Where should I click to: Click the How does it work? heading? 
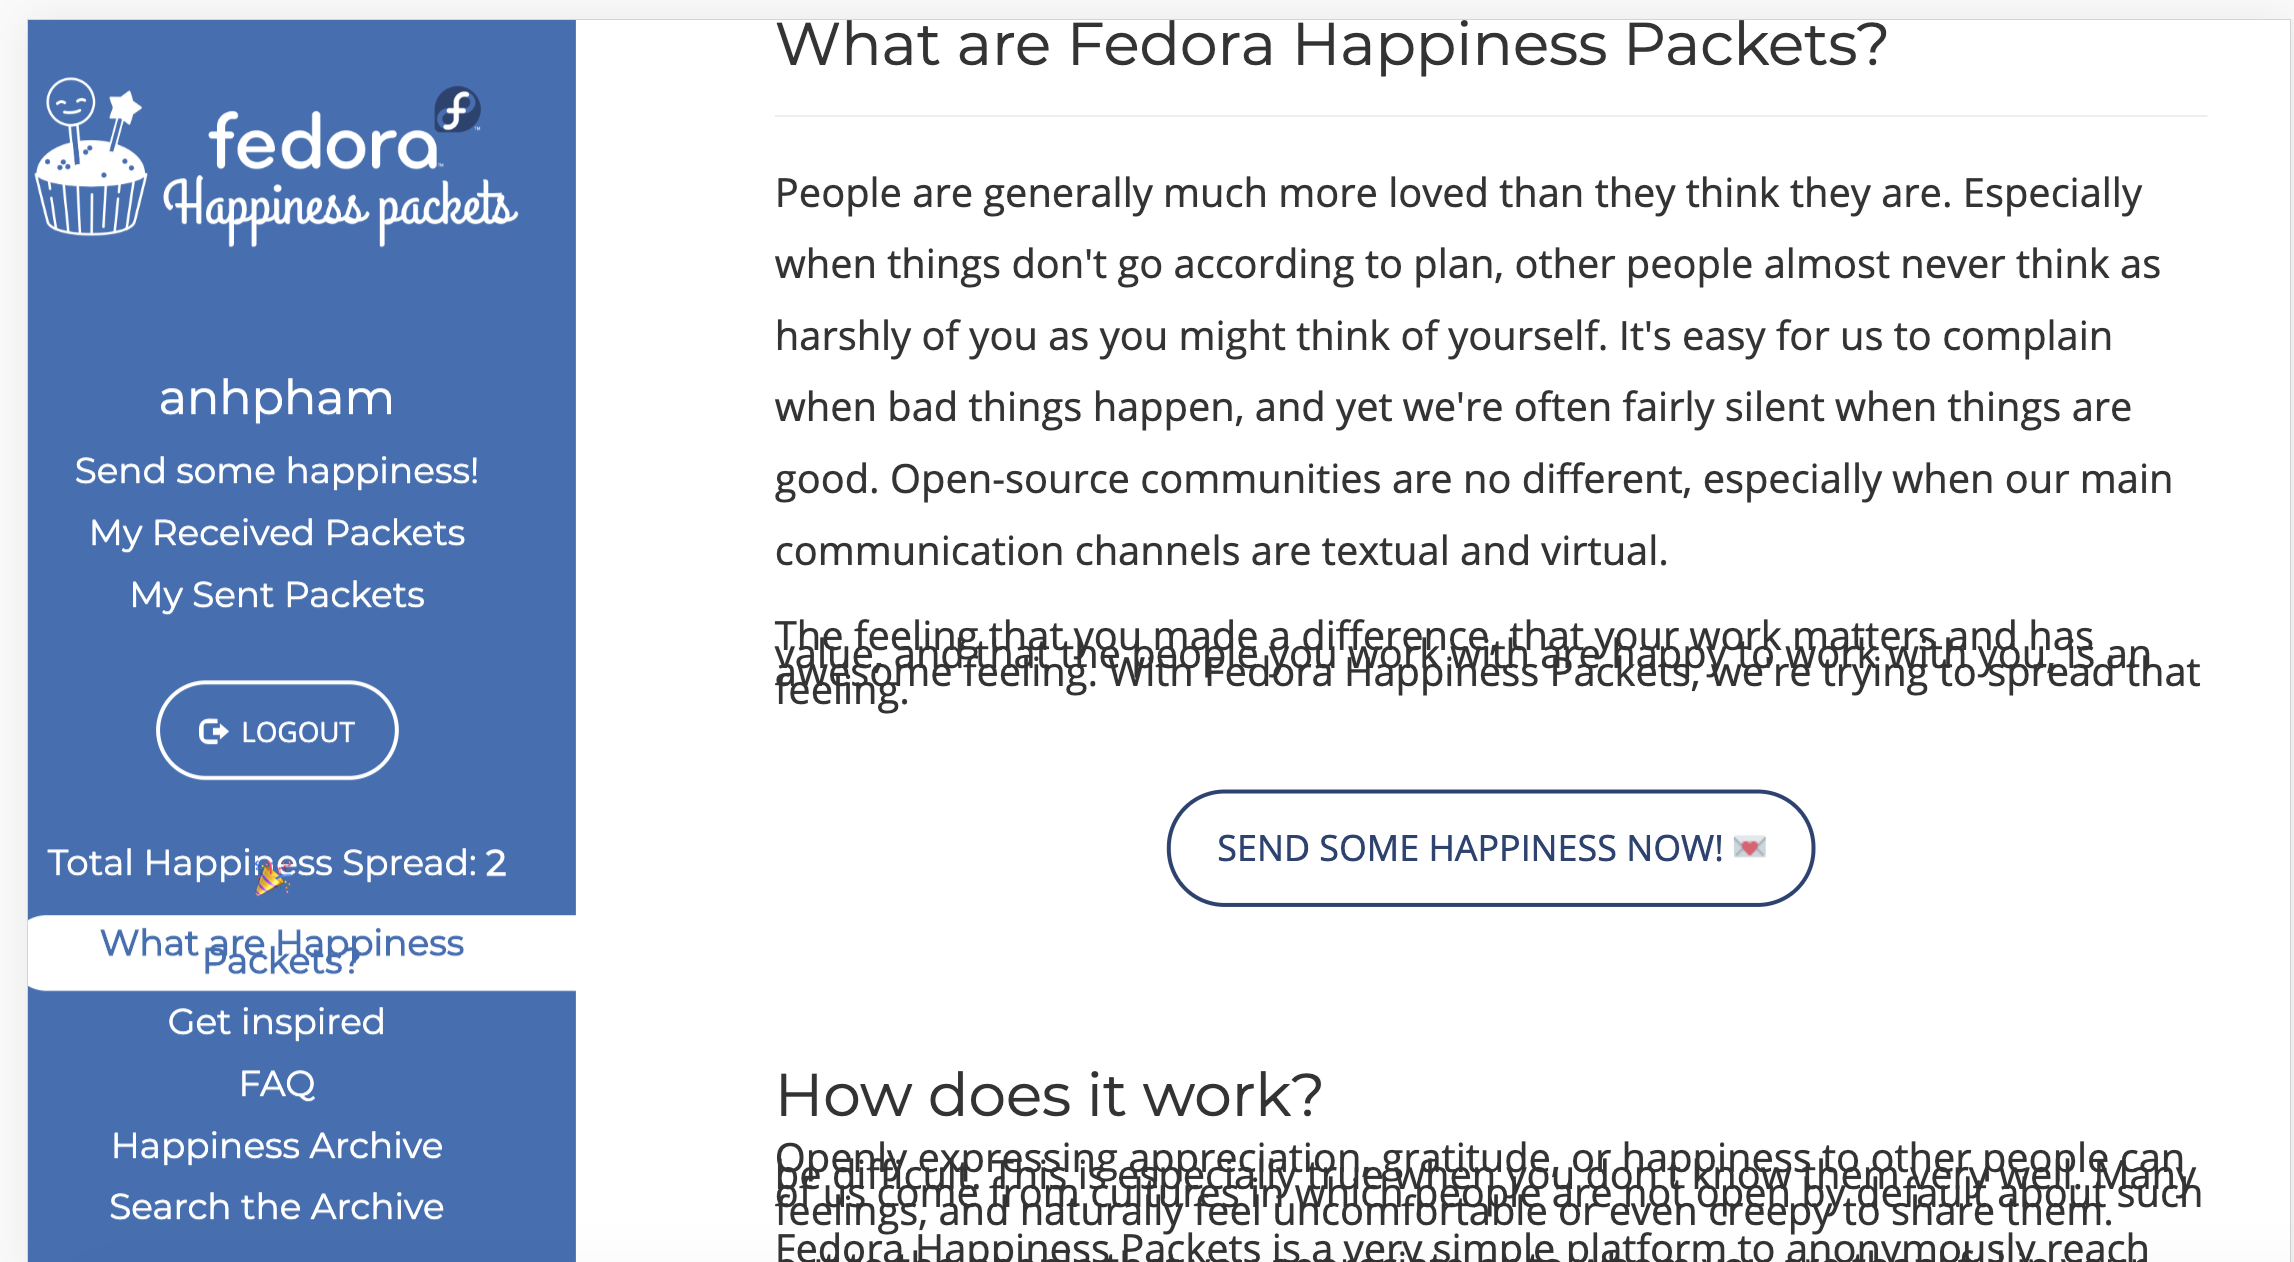point(1049,1094)
